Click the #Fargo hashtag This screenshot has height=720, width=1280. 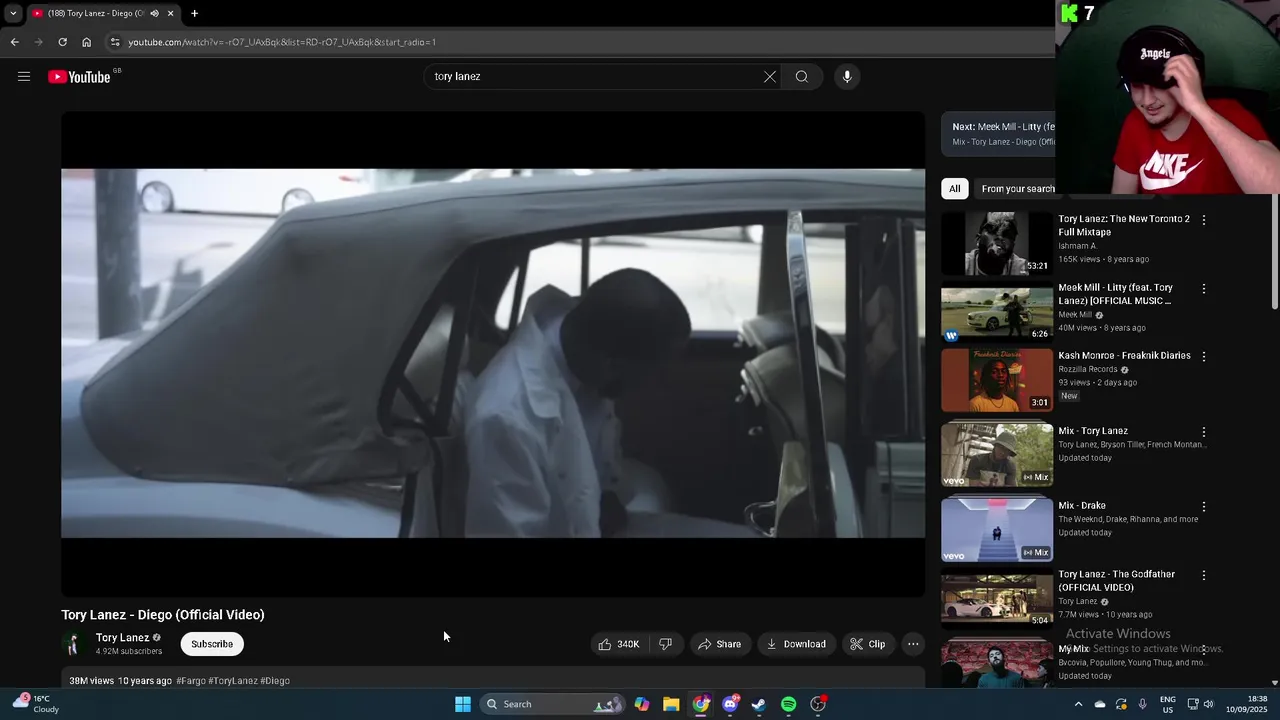tap(190, 681)
